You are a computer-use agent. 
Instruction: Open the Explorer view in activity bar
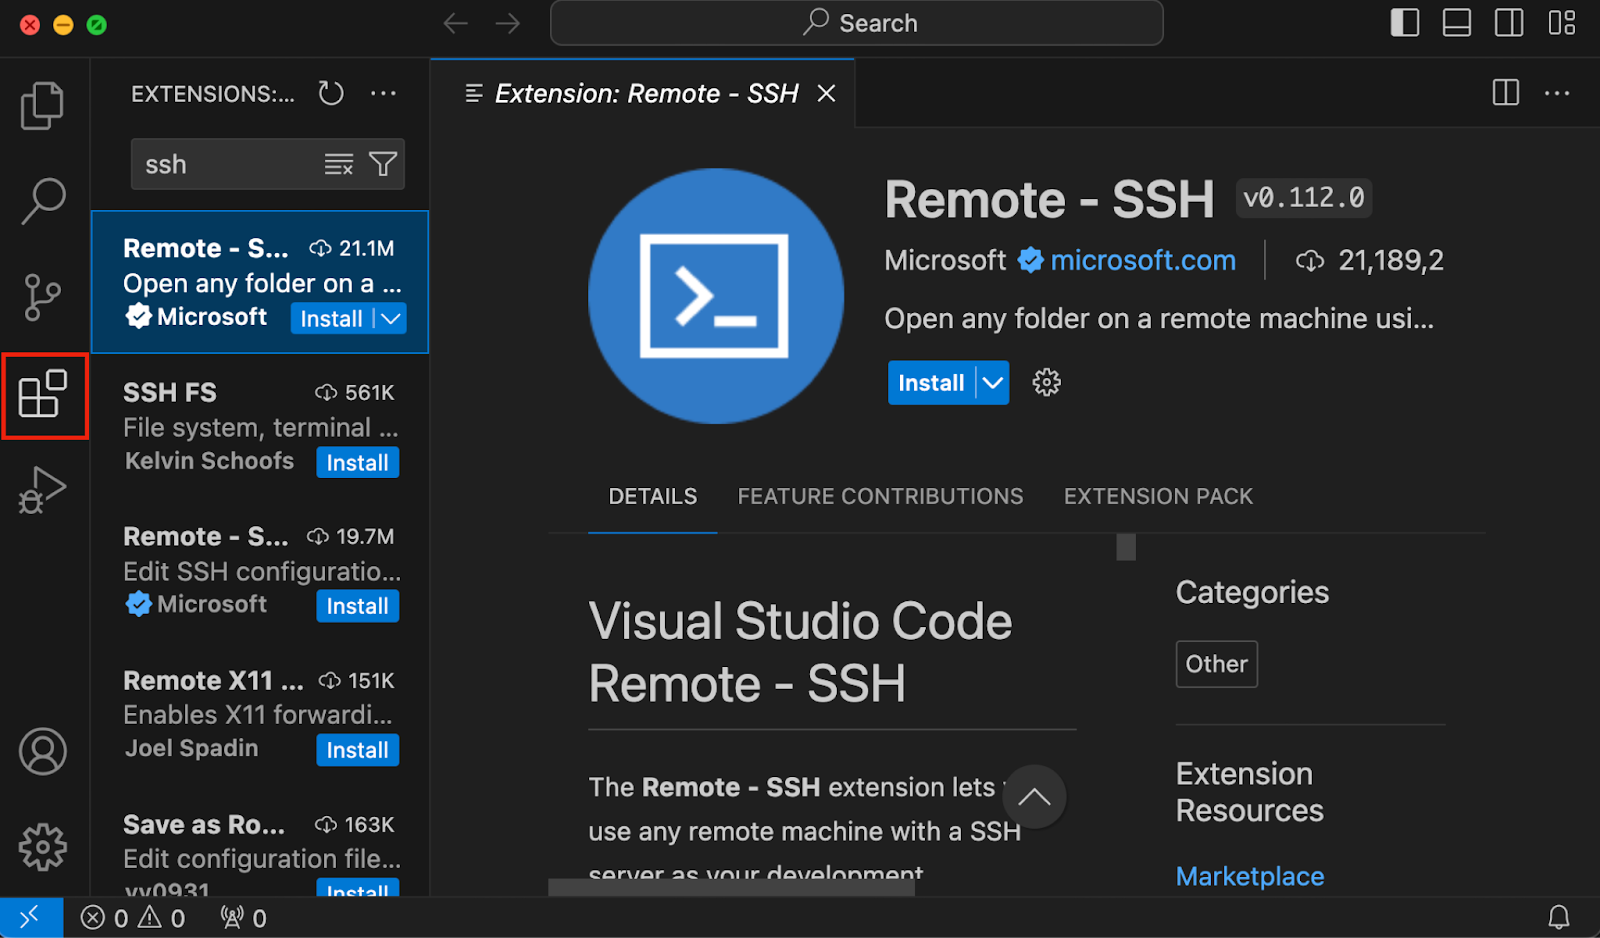click(42, 105)
